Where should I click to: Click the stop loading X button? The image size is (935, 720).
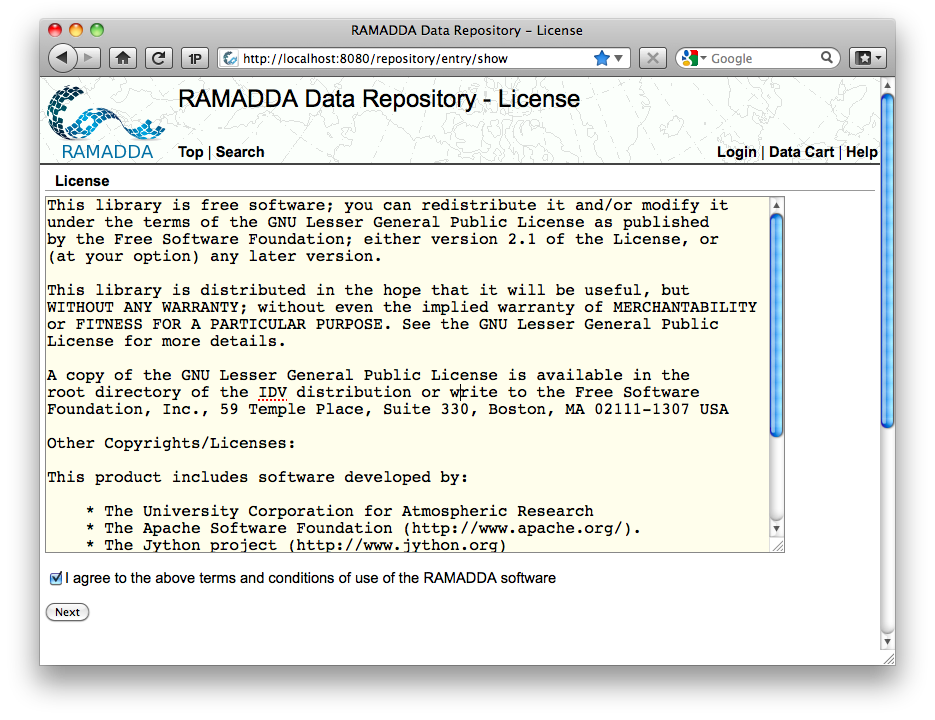pyautogui.click(x=653, y=58)
